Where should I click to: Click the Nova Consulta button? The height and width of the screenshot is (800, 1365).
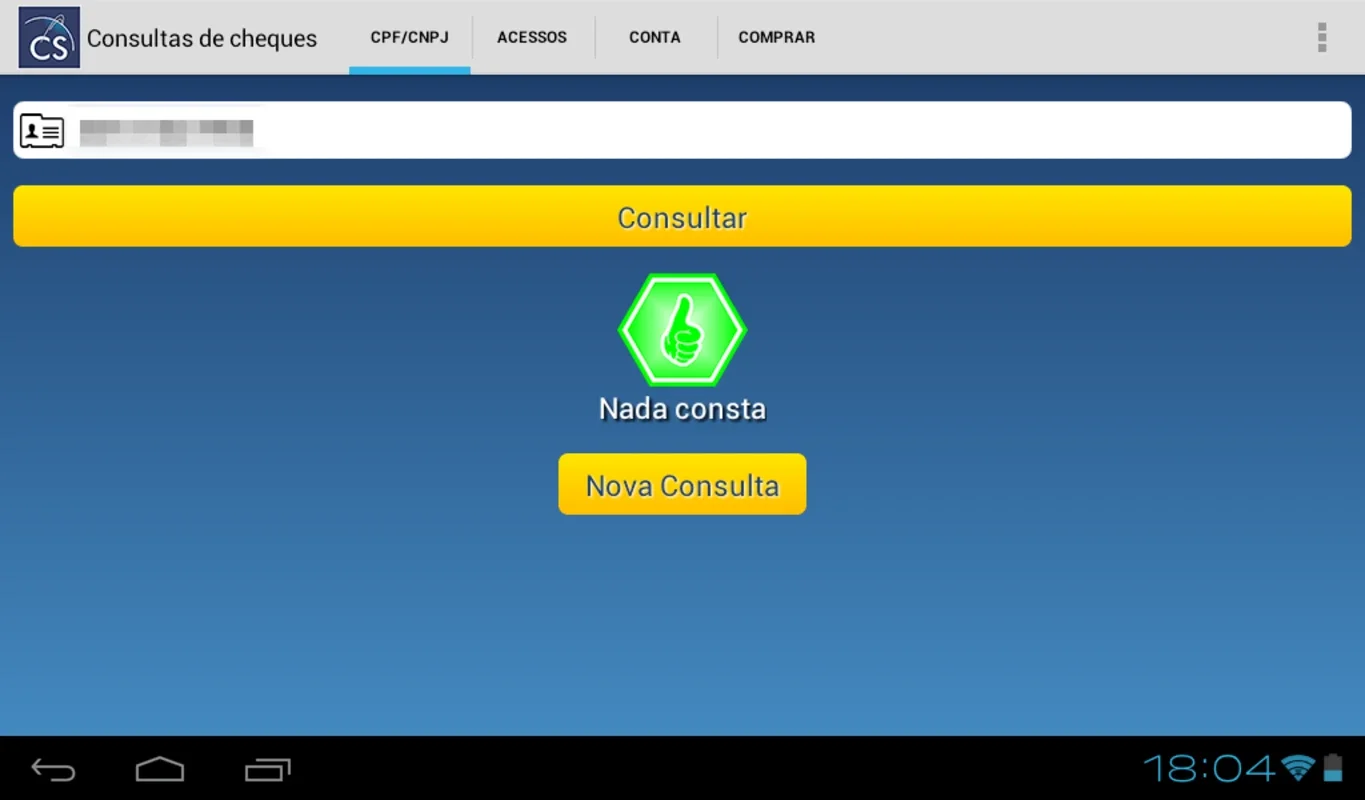point(682,485)
